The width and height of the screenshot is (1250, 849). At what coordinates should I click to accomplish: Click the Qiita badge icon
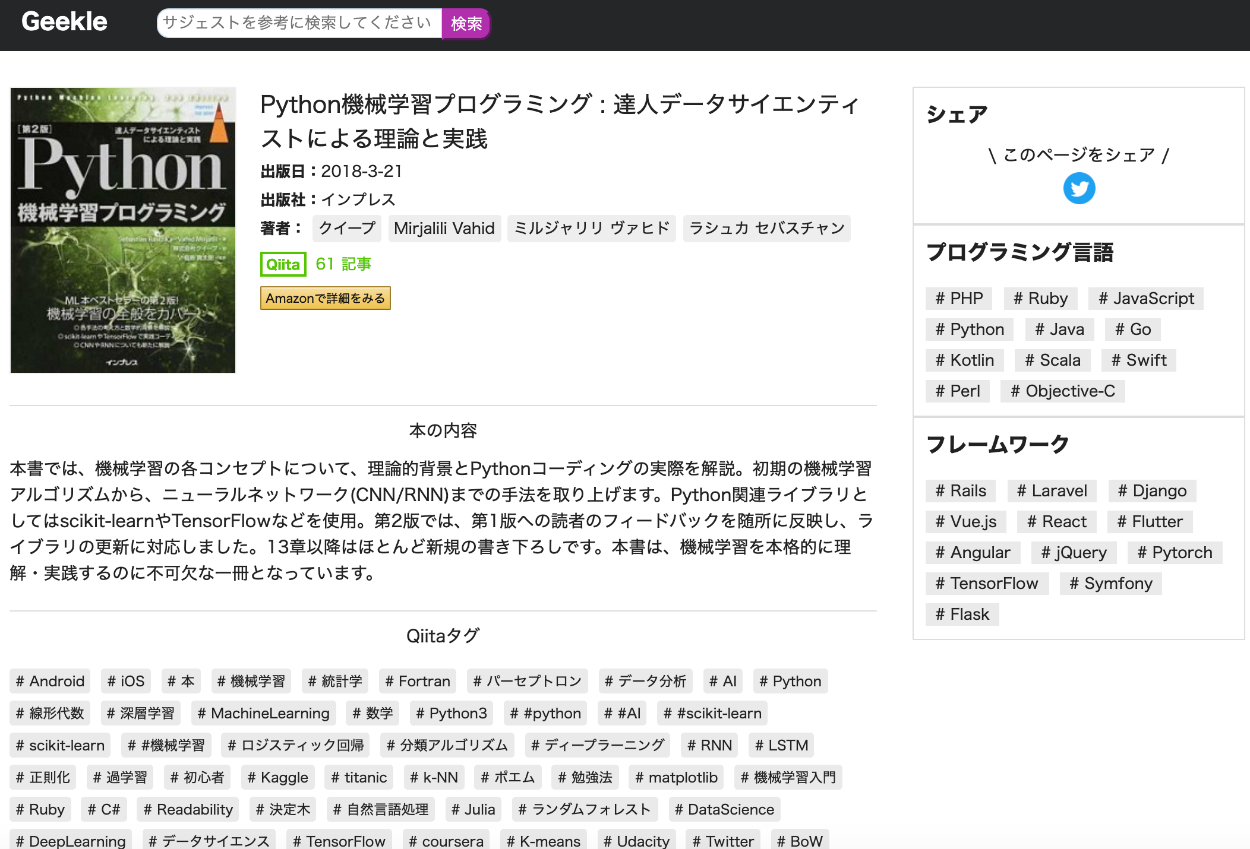pos(283,264)
